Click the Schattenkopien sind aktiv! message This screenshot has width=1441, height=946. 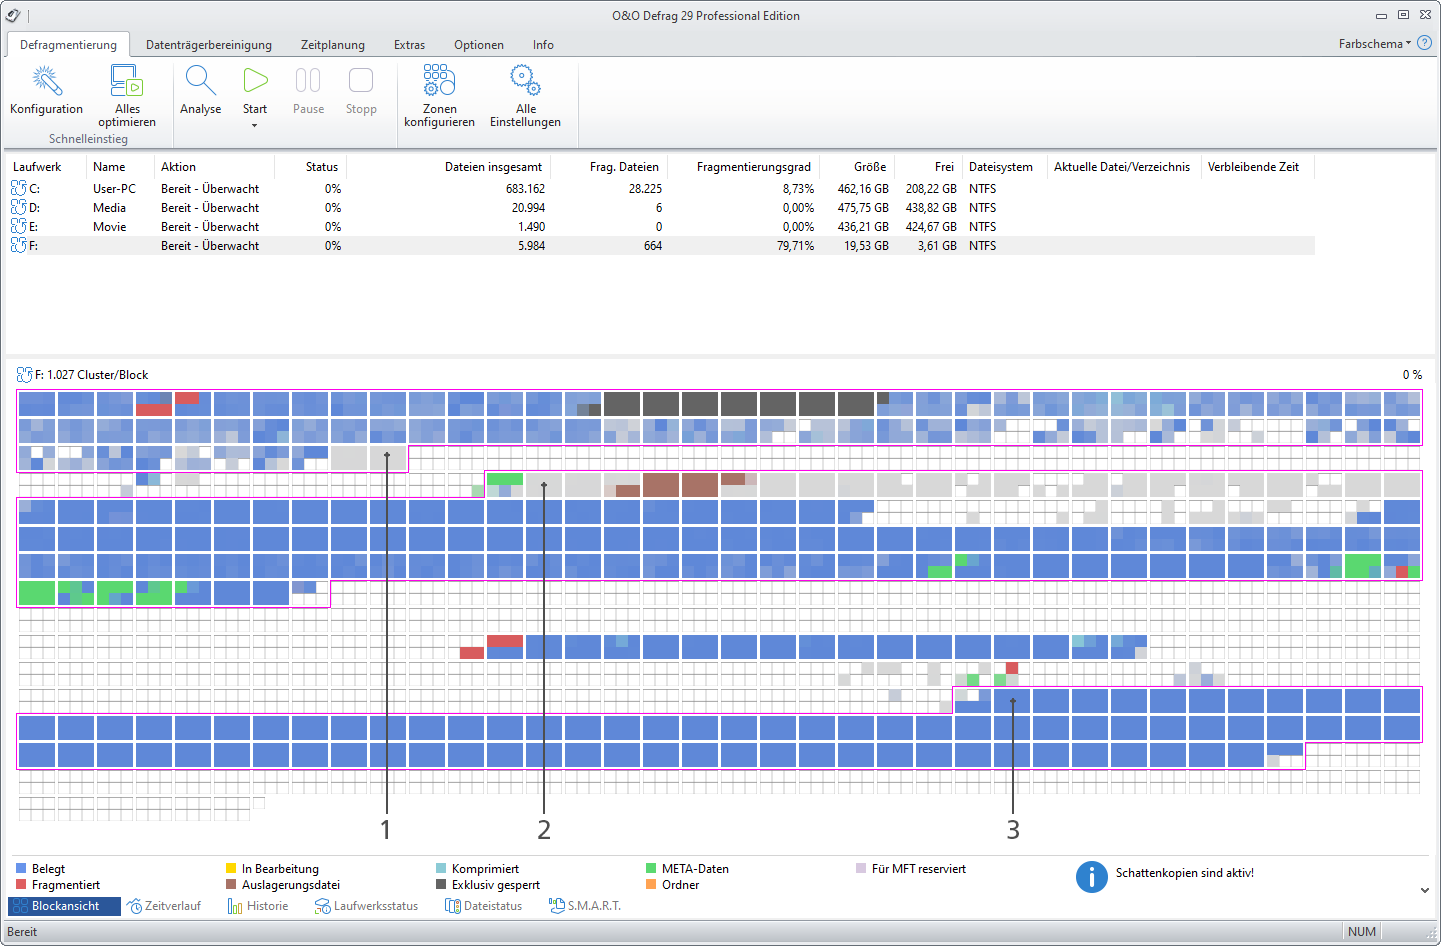pyautogui.click(x=1184, y=873)
